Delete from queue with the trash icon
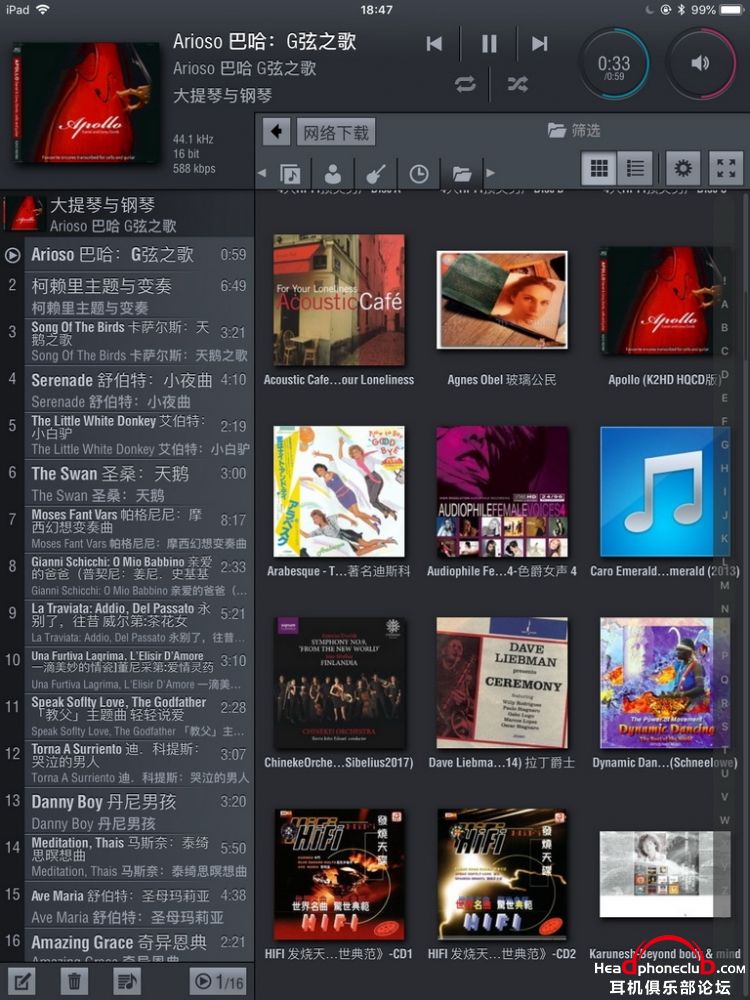This screenshot has width=750, height=1000. click(x=74, y=982)
